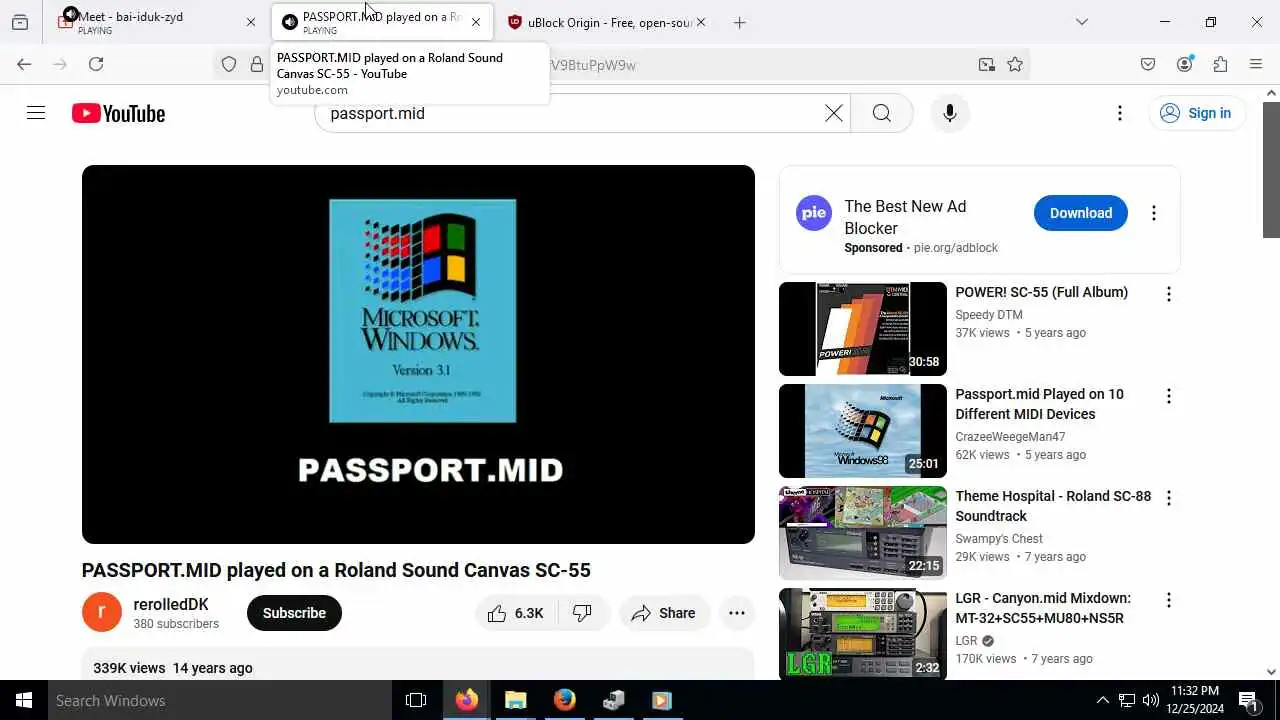Viewport: 1280px width, 720px height.
Task: Play POWER! SC-55 Full Album thumbnail
Action: tap(863, 329)
